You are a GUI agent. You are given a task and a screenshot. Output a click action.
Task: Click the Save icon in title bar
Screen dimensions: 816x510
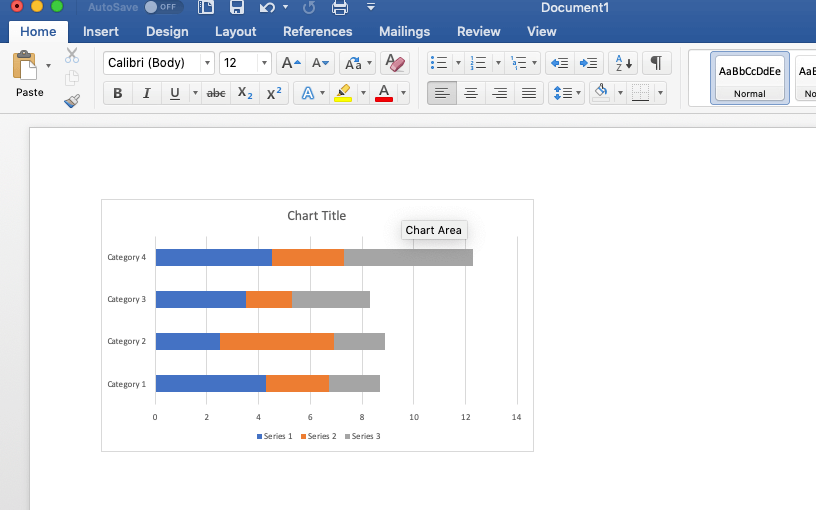tap(237, 8)
